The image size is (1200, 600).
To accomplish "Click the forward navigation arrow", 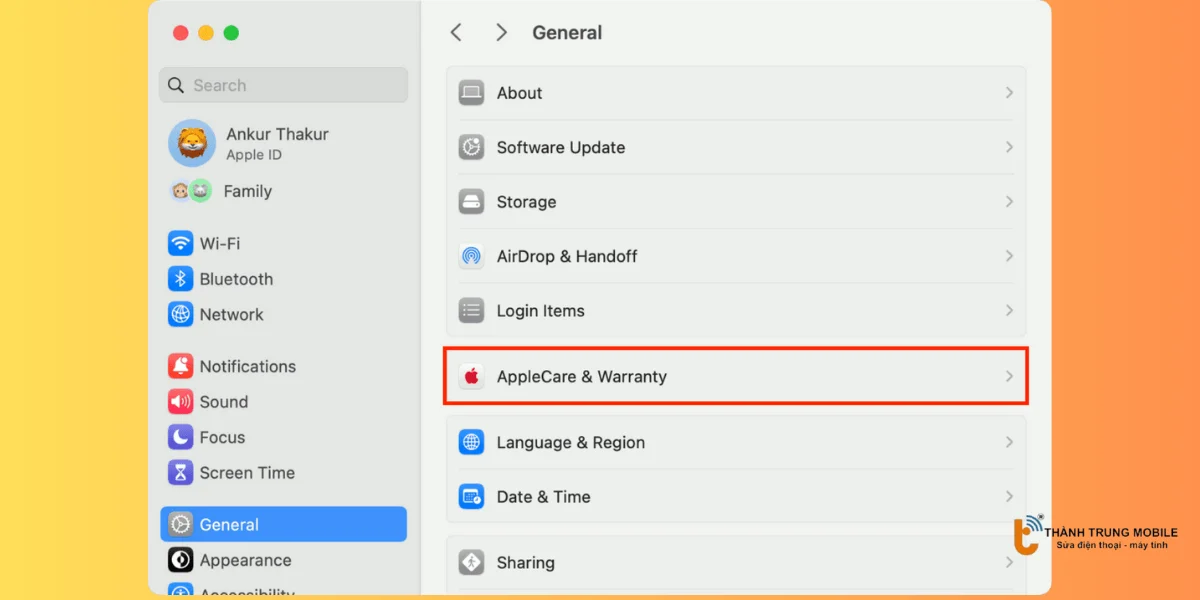I will click(x=501, y=33).
